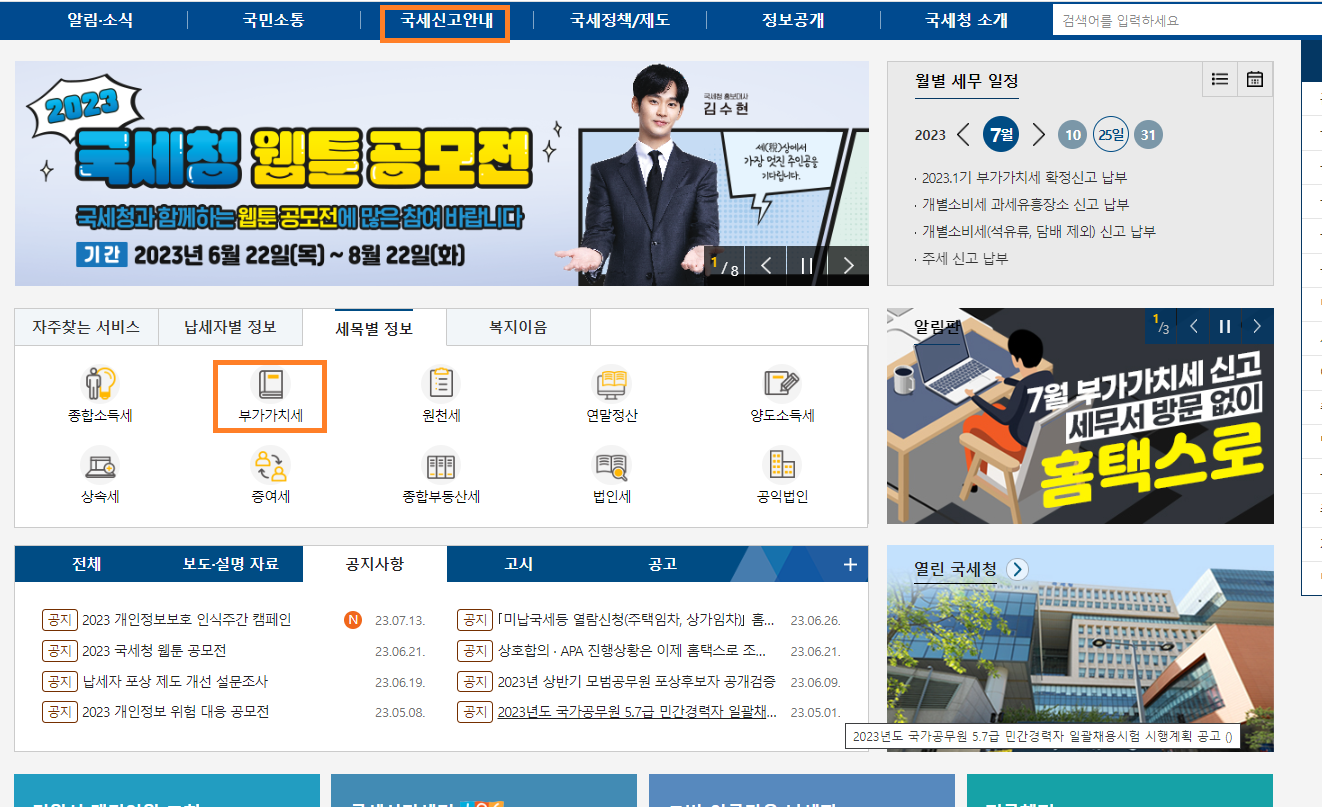Switch tax schedule to calendar view
This screenshot has height=807, width=1322.
[x=1255, y=79]
